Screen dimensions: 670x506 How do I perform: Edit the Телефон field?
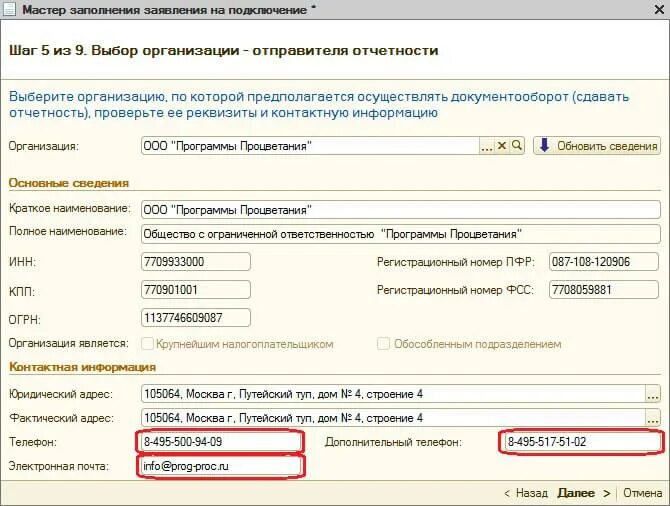(220, 442)
